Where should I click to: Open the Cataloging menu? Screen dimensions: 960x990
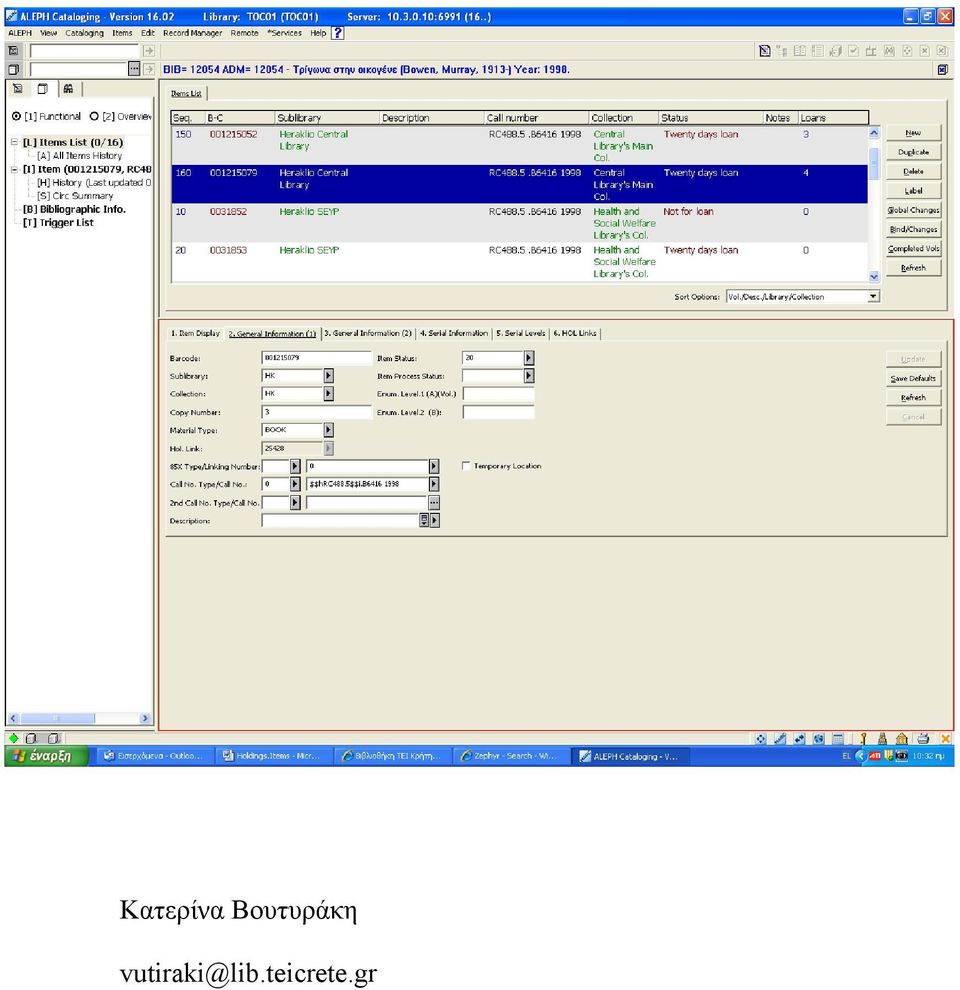[85, 33]
